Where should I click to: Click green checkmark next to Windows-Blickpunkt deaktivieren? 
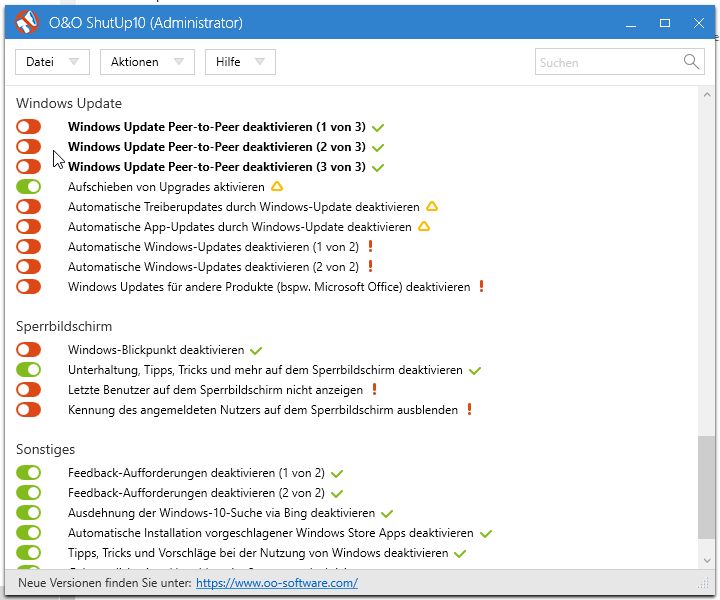(256, 351)
